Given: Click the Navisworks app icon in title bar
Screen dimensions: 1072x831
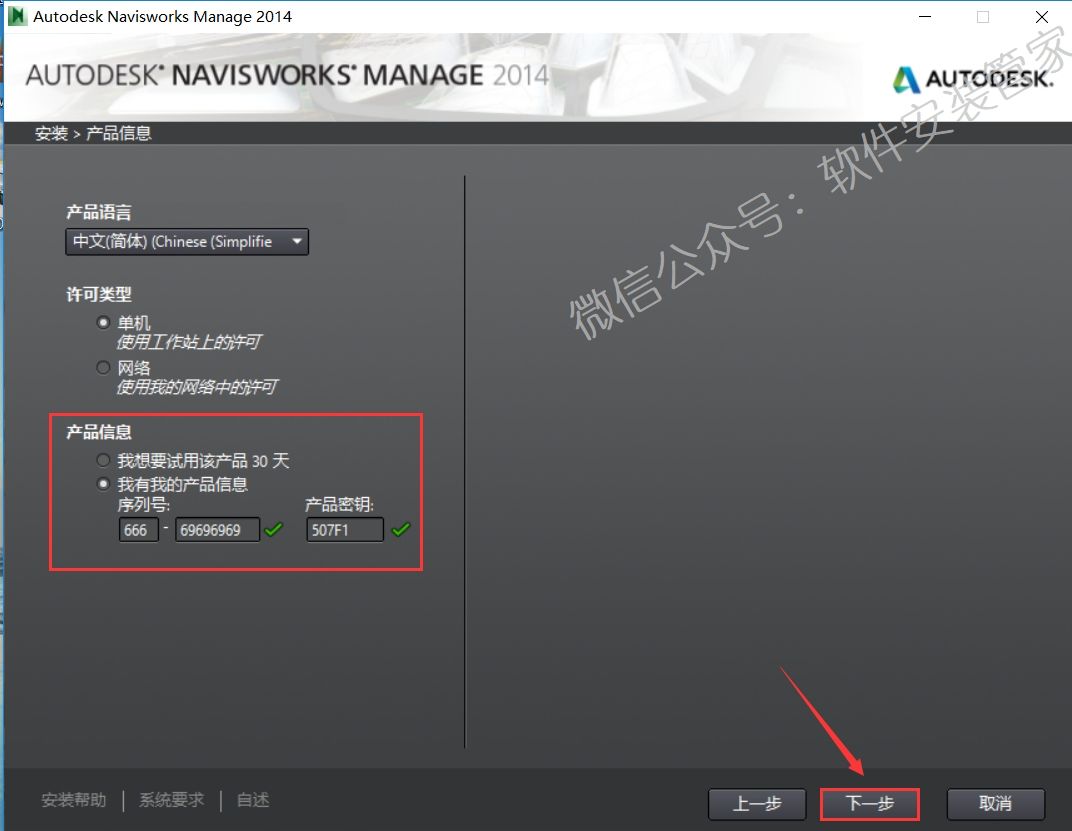Looking at the screenshot, I should point(16,17).
